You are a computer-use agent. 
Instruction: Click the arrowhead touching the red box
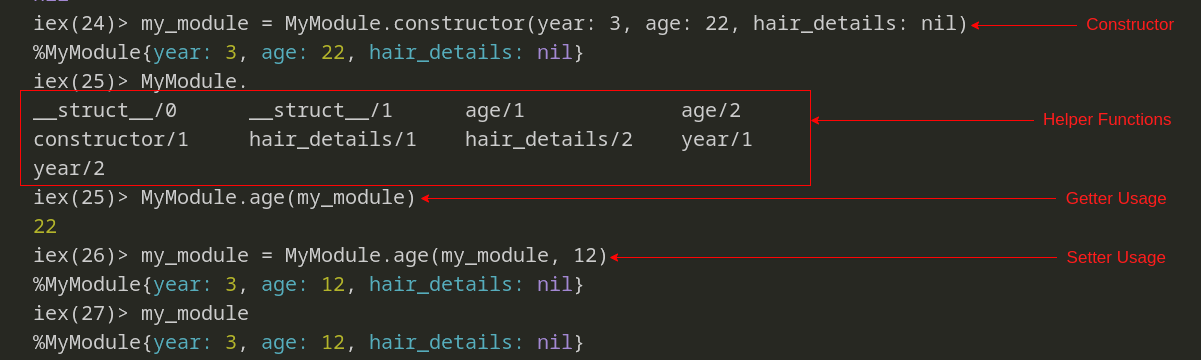click(815, 120)
